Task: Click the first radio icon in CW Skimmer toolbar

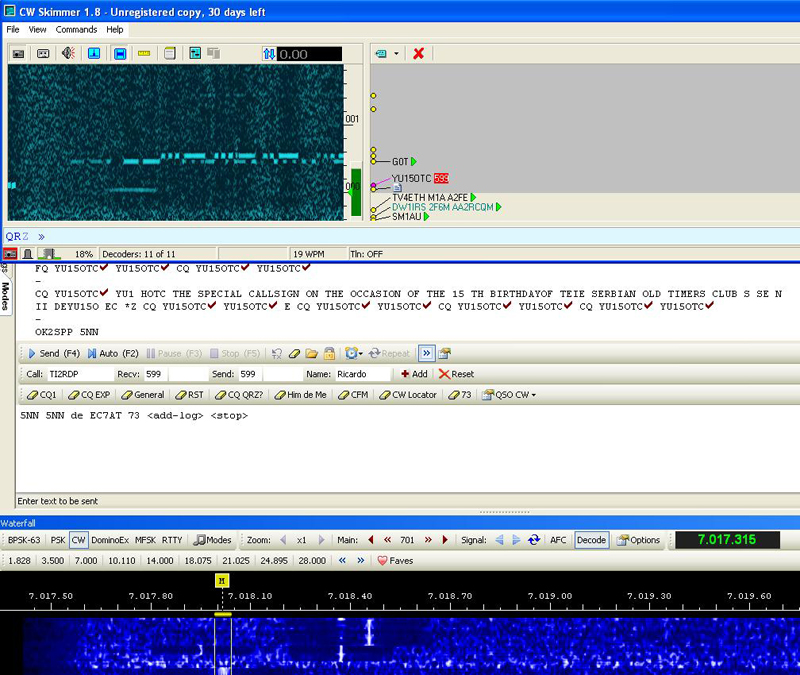Action: click(x=18, y=54)
